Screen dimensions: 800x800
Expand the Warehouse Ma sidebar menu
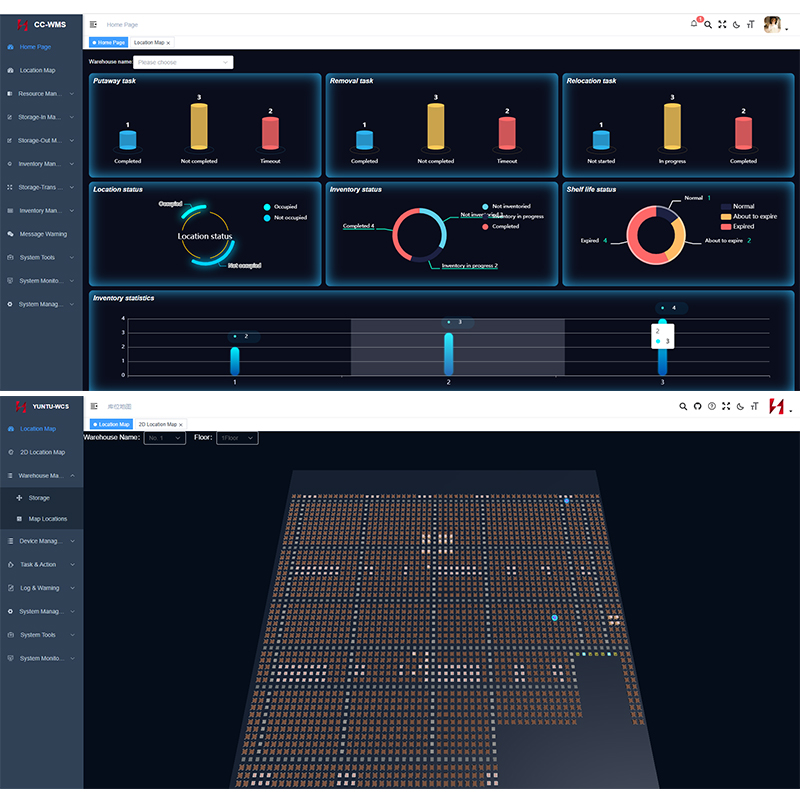[x=40, y=475]
